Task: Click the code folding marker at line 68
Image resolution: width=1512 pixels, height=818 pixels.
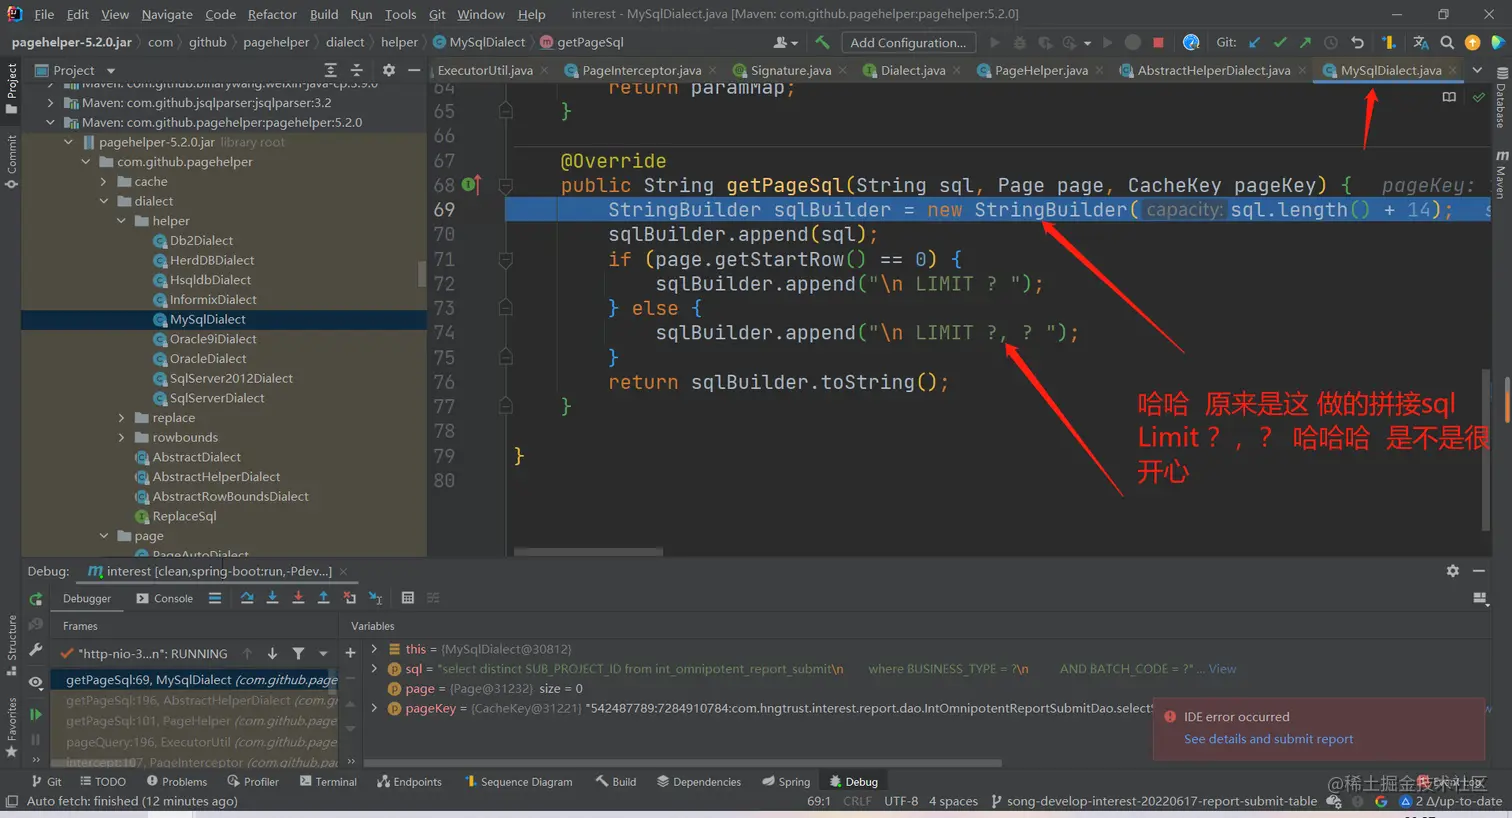Action: pyautogui.click(x=506, y=185)
